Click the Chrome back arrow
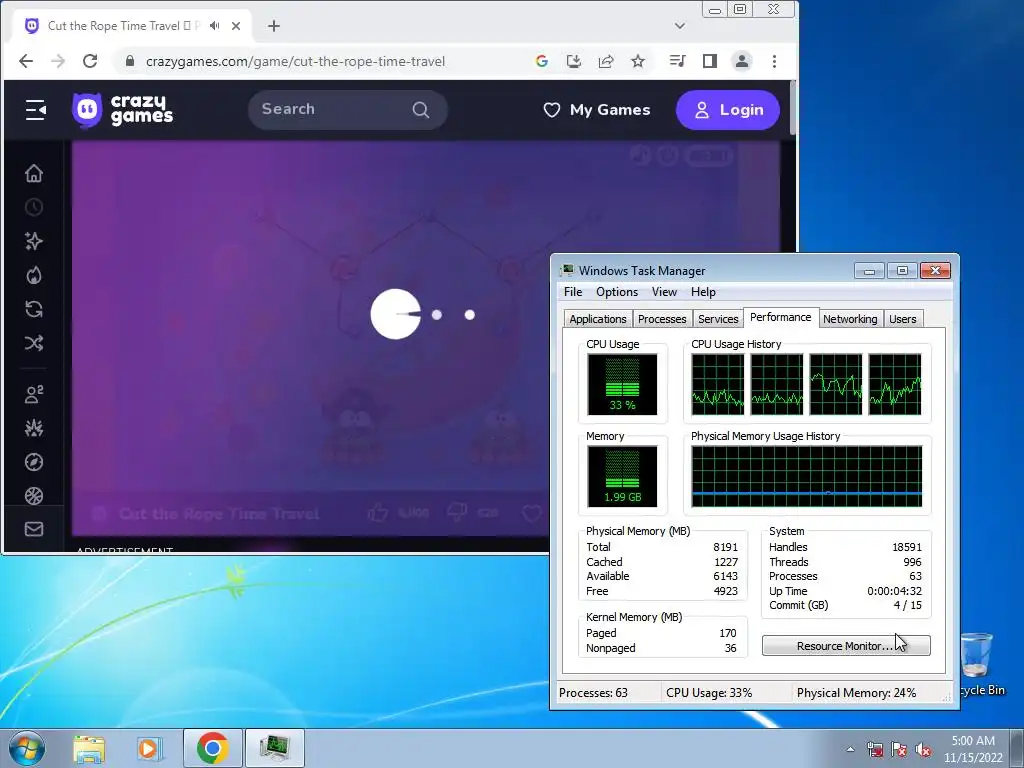1024x768 pixels. click(x=26, y=61)
